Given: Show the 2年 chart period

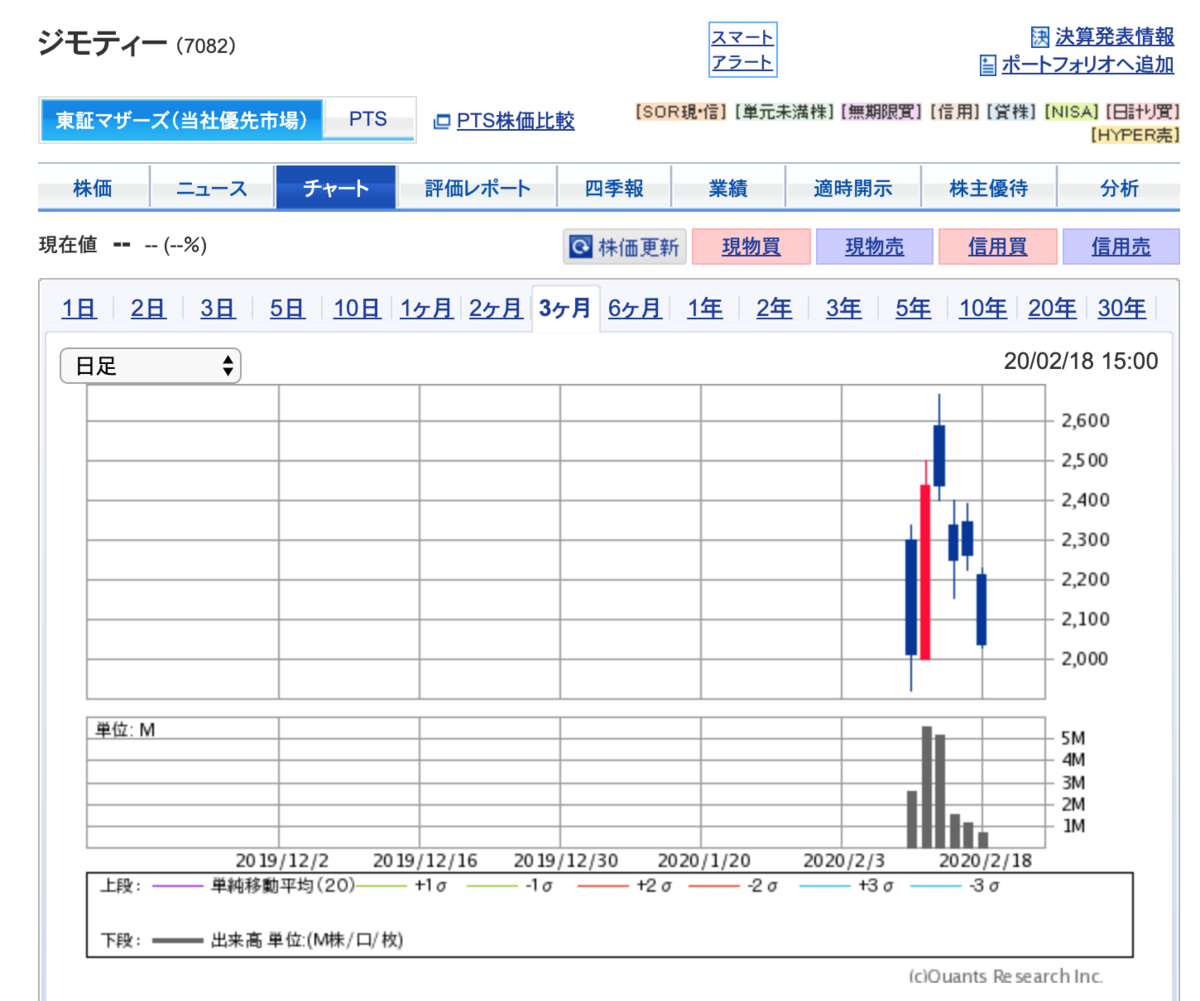Looking at the screenshot, I should [x=774, y=309].
